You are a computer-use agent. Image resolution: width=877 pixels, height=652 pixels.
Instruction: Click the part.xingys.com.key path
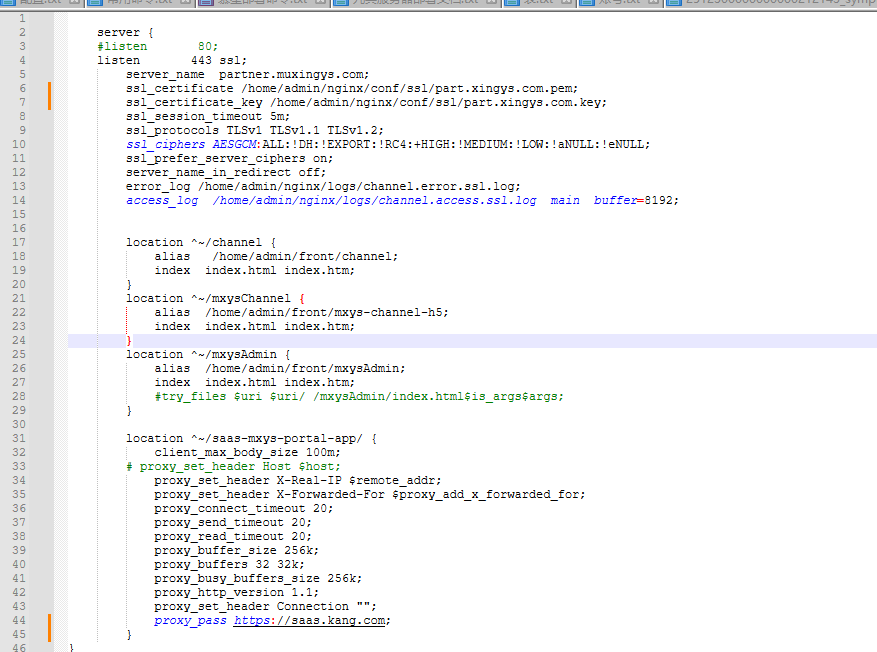coord(438,102)
